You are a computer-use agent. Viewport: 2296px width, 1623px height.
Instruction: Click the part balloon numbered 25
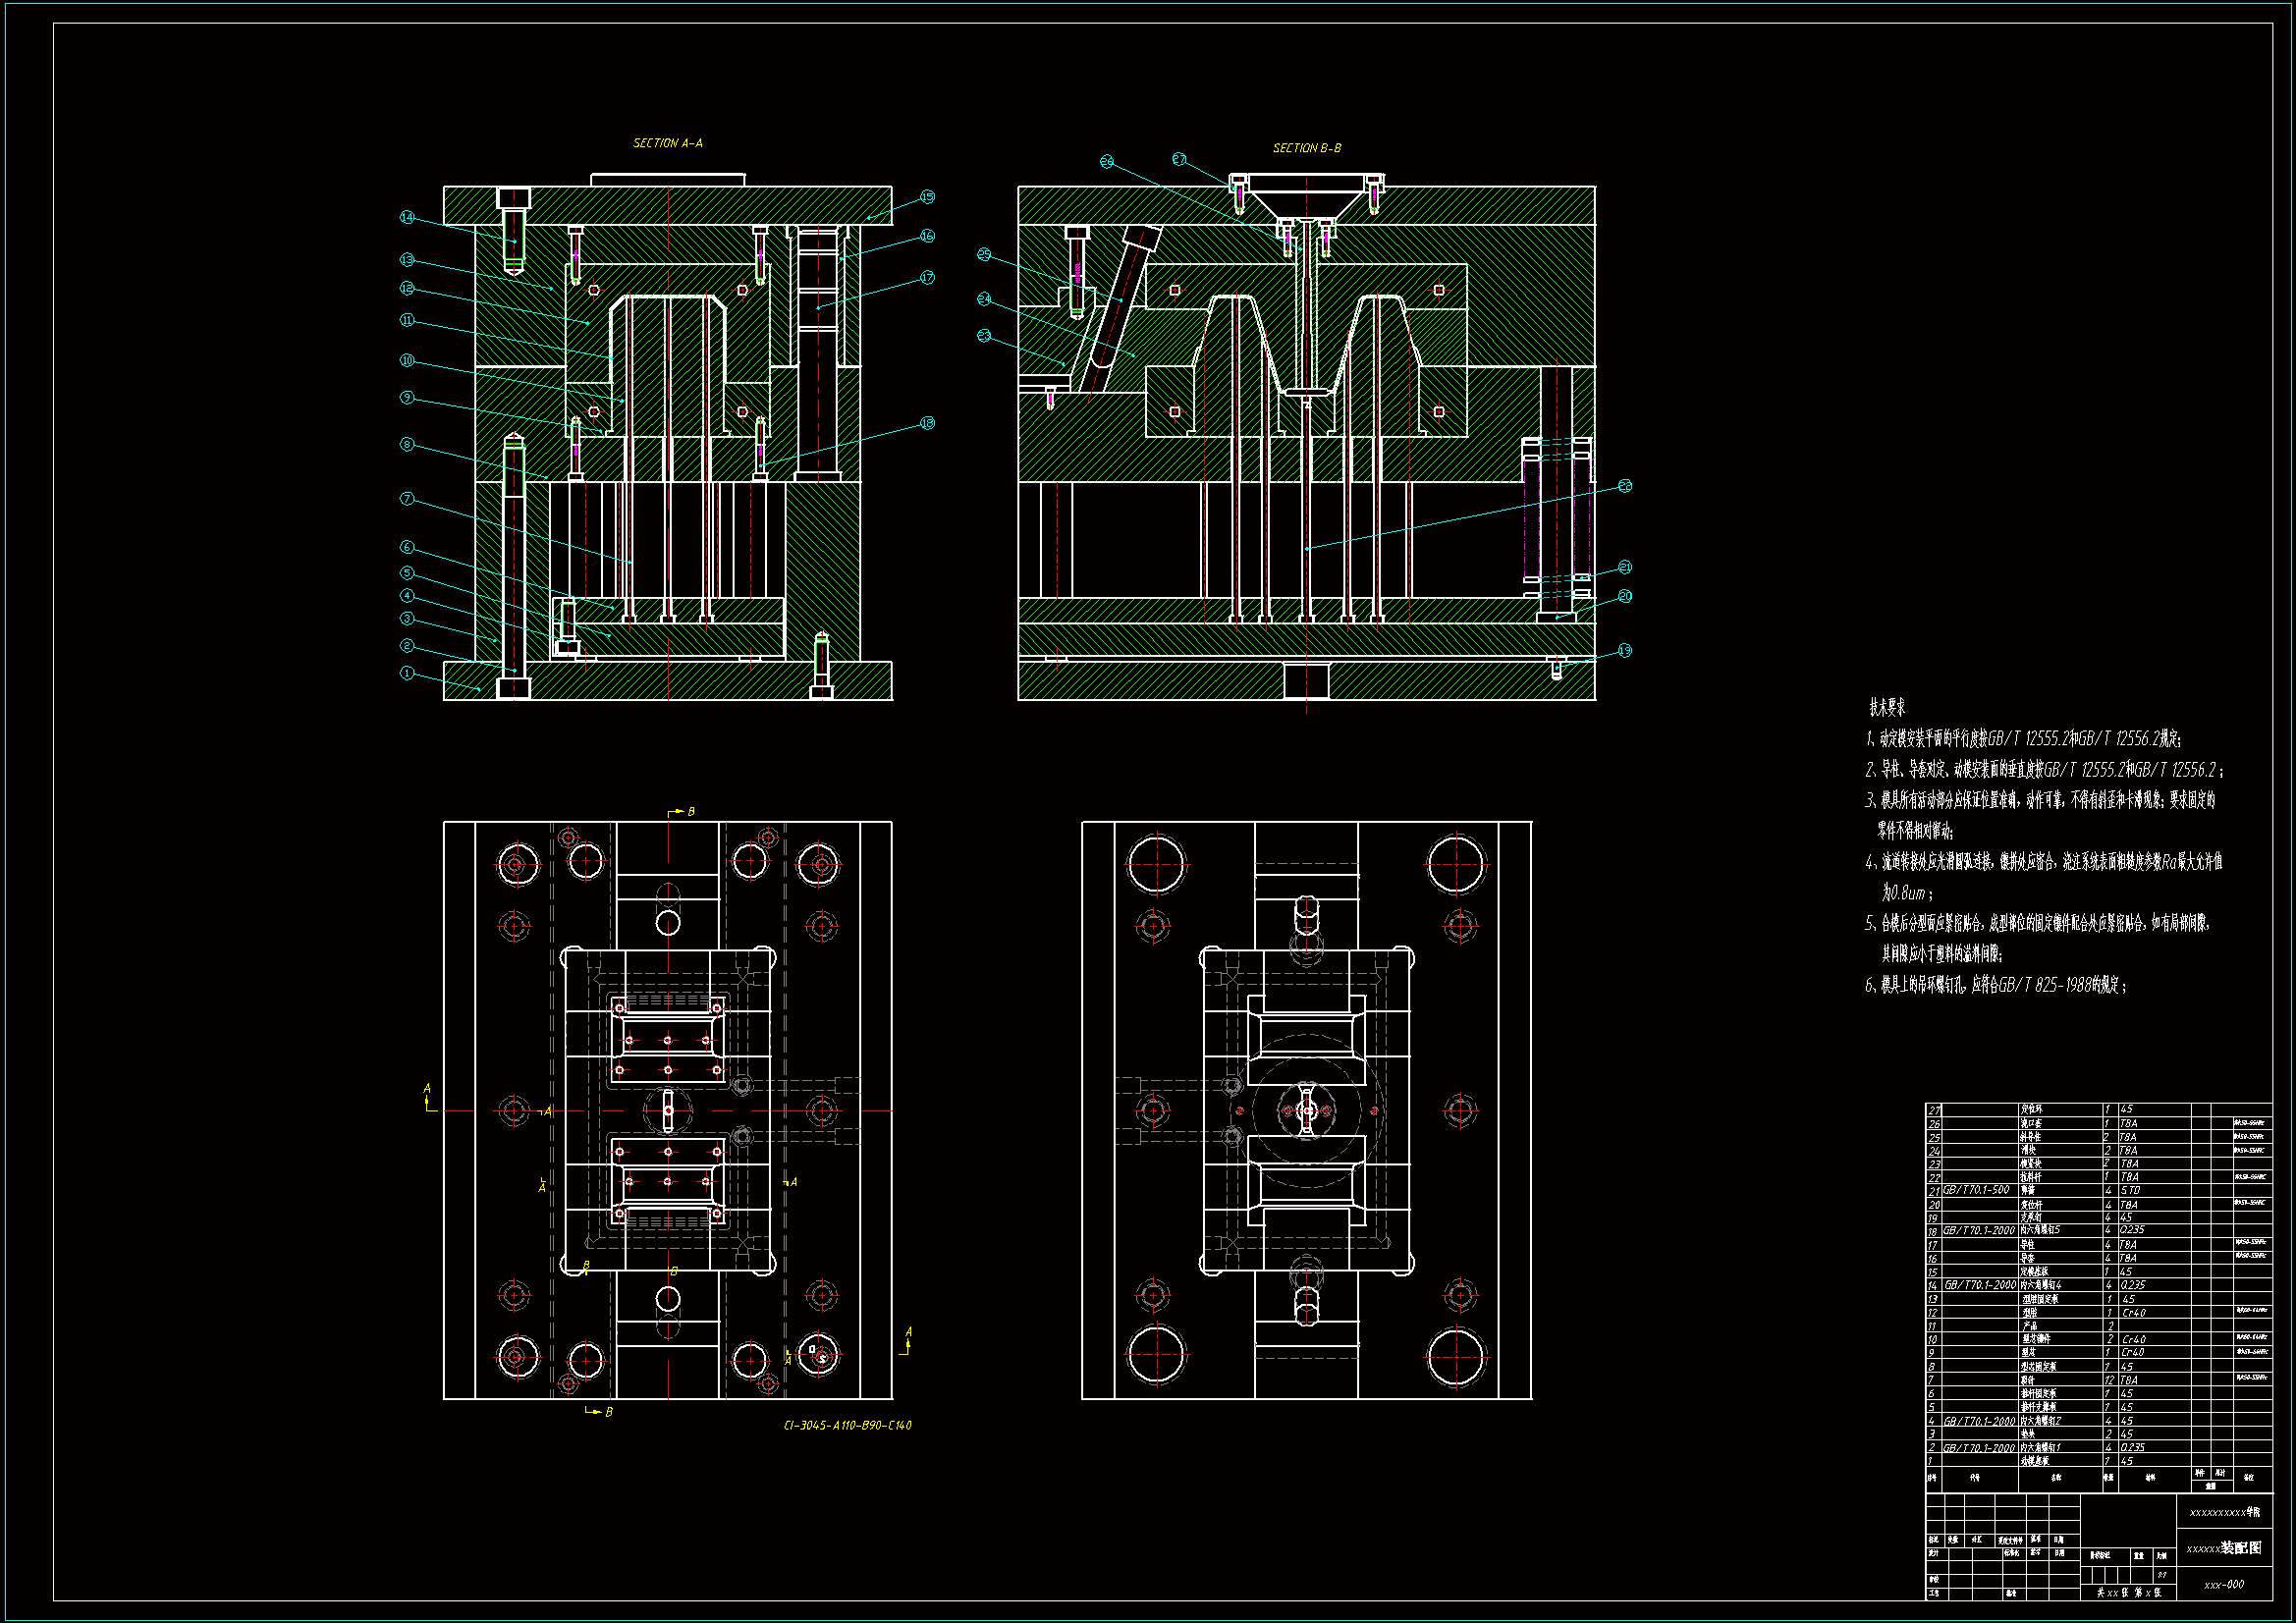click(984, 254)
